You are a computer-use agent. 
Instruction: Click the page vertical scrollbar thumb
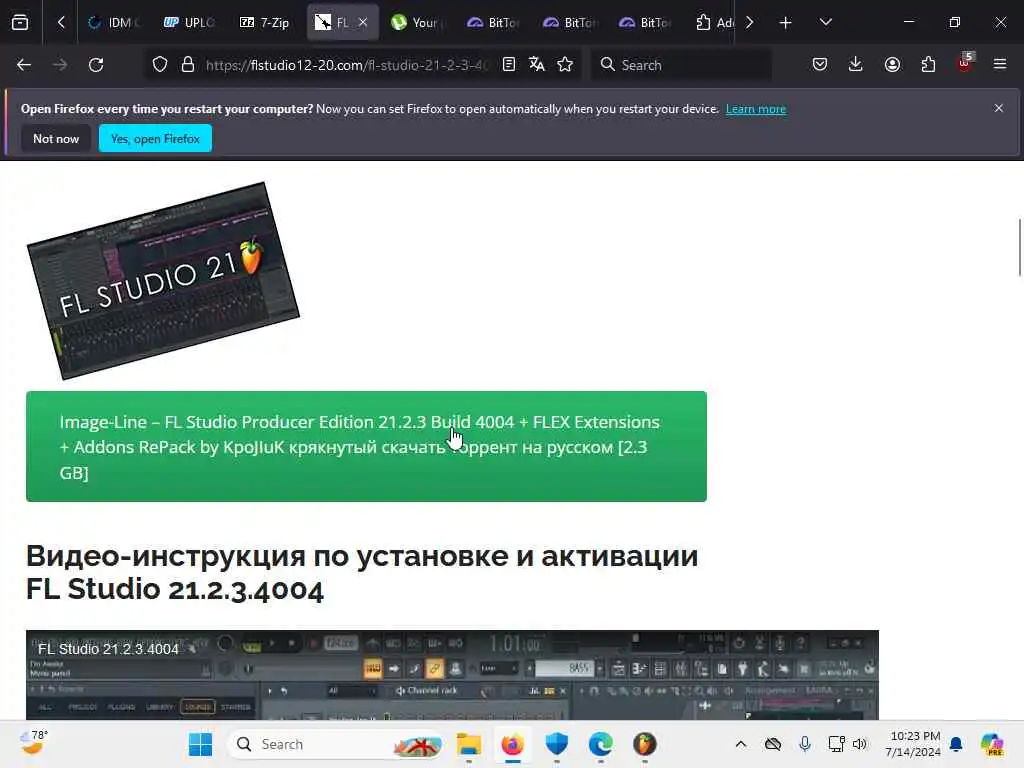point(1019,248)
